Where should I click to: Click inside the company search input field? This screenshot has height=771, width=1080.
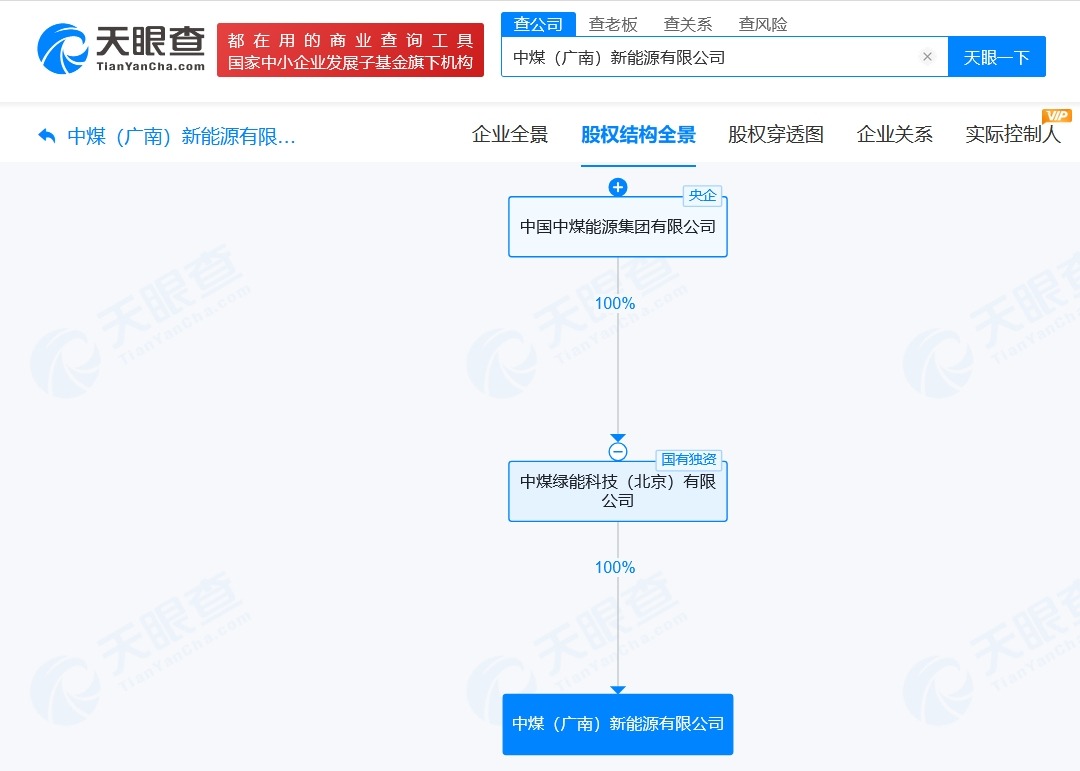pyautogui.click(x=700, y=57)
